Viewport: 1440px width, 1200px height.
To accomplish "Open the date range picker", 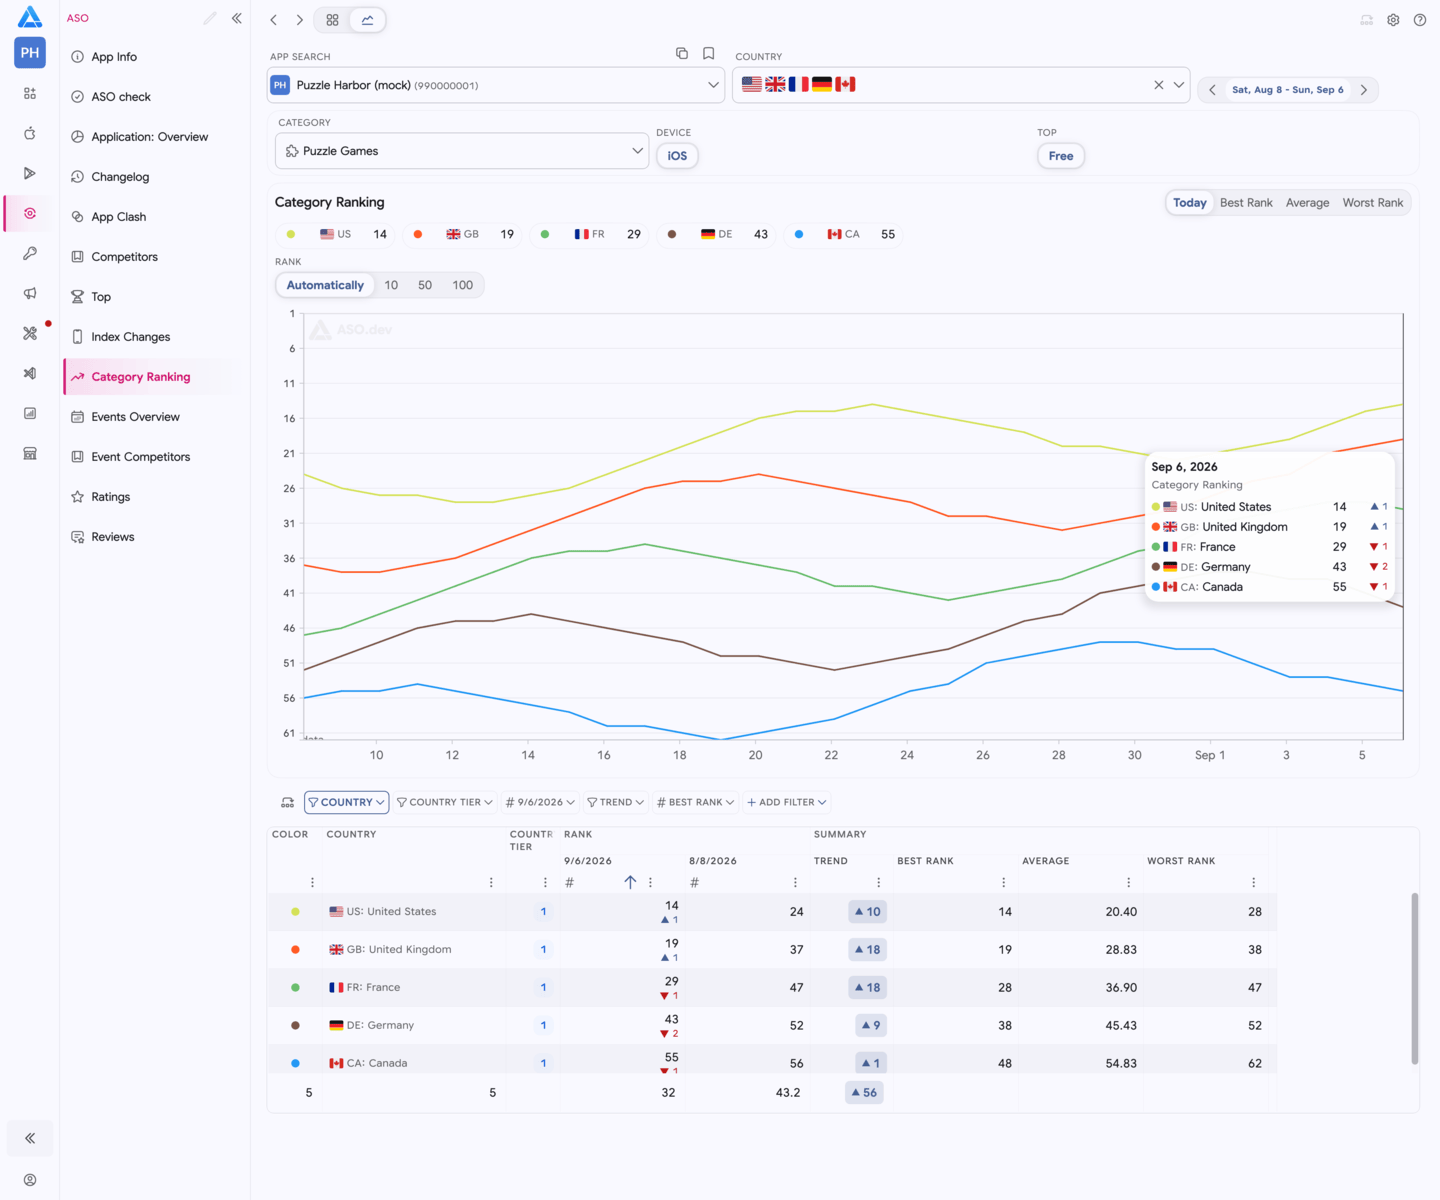I will click(1288, 90).
